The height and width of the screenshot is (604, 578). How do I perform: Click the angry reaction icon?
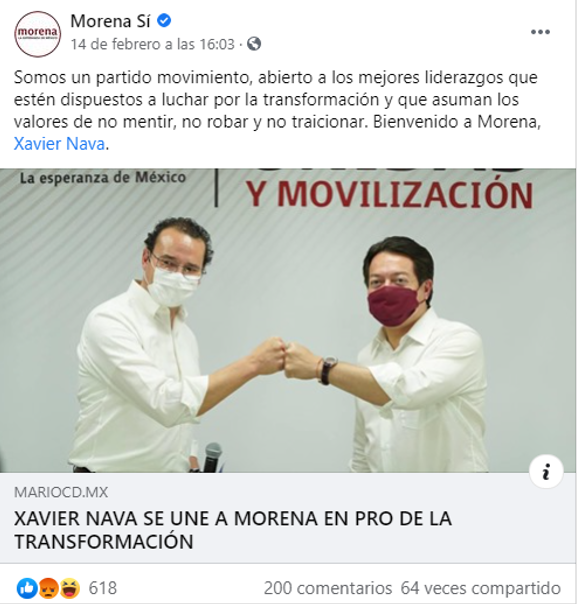point(48,588)
